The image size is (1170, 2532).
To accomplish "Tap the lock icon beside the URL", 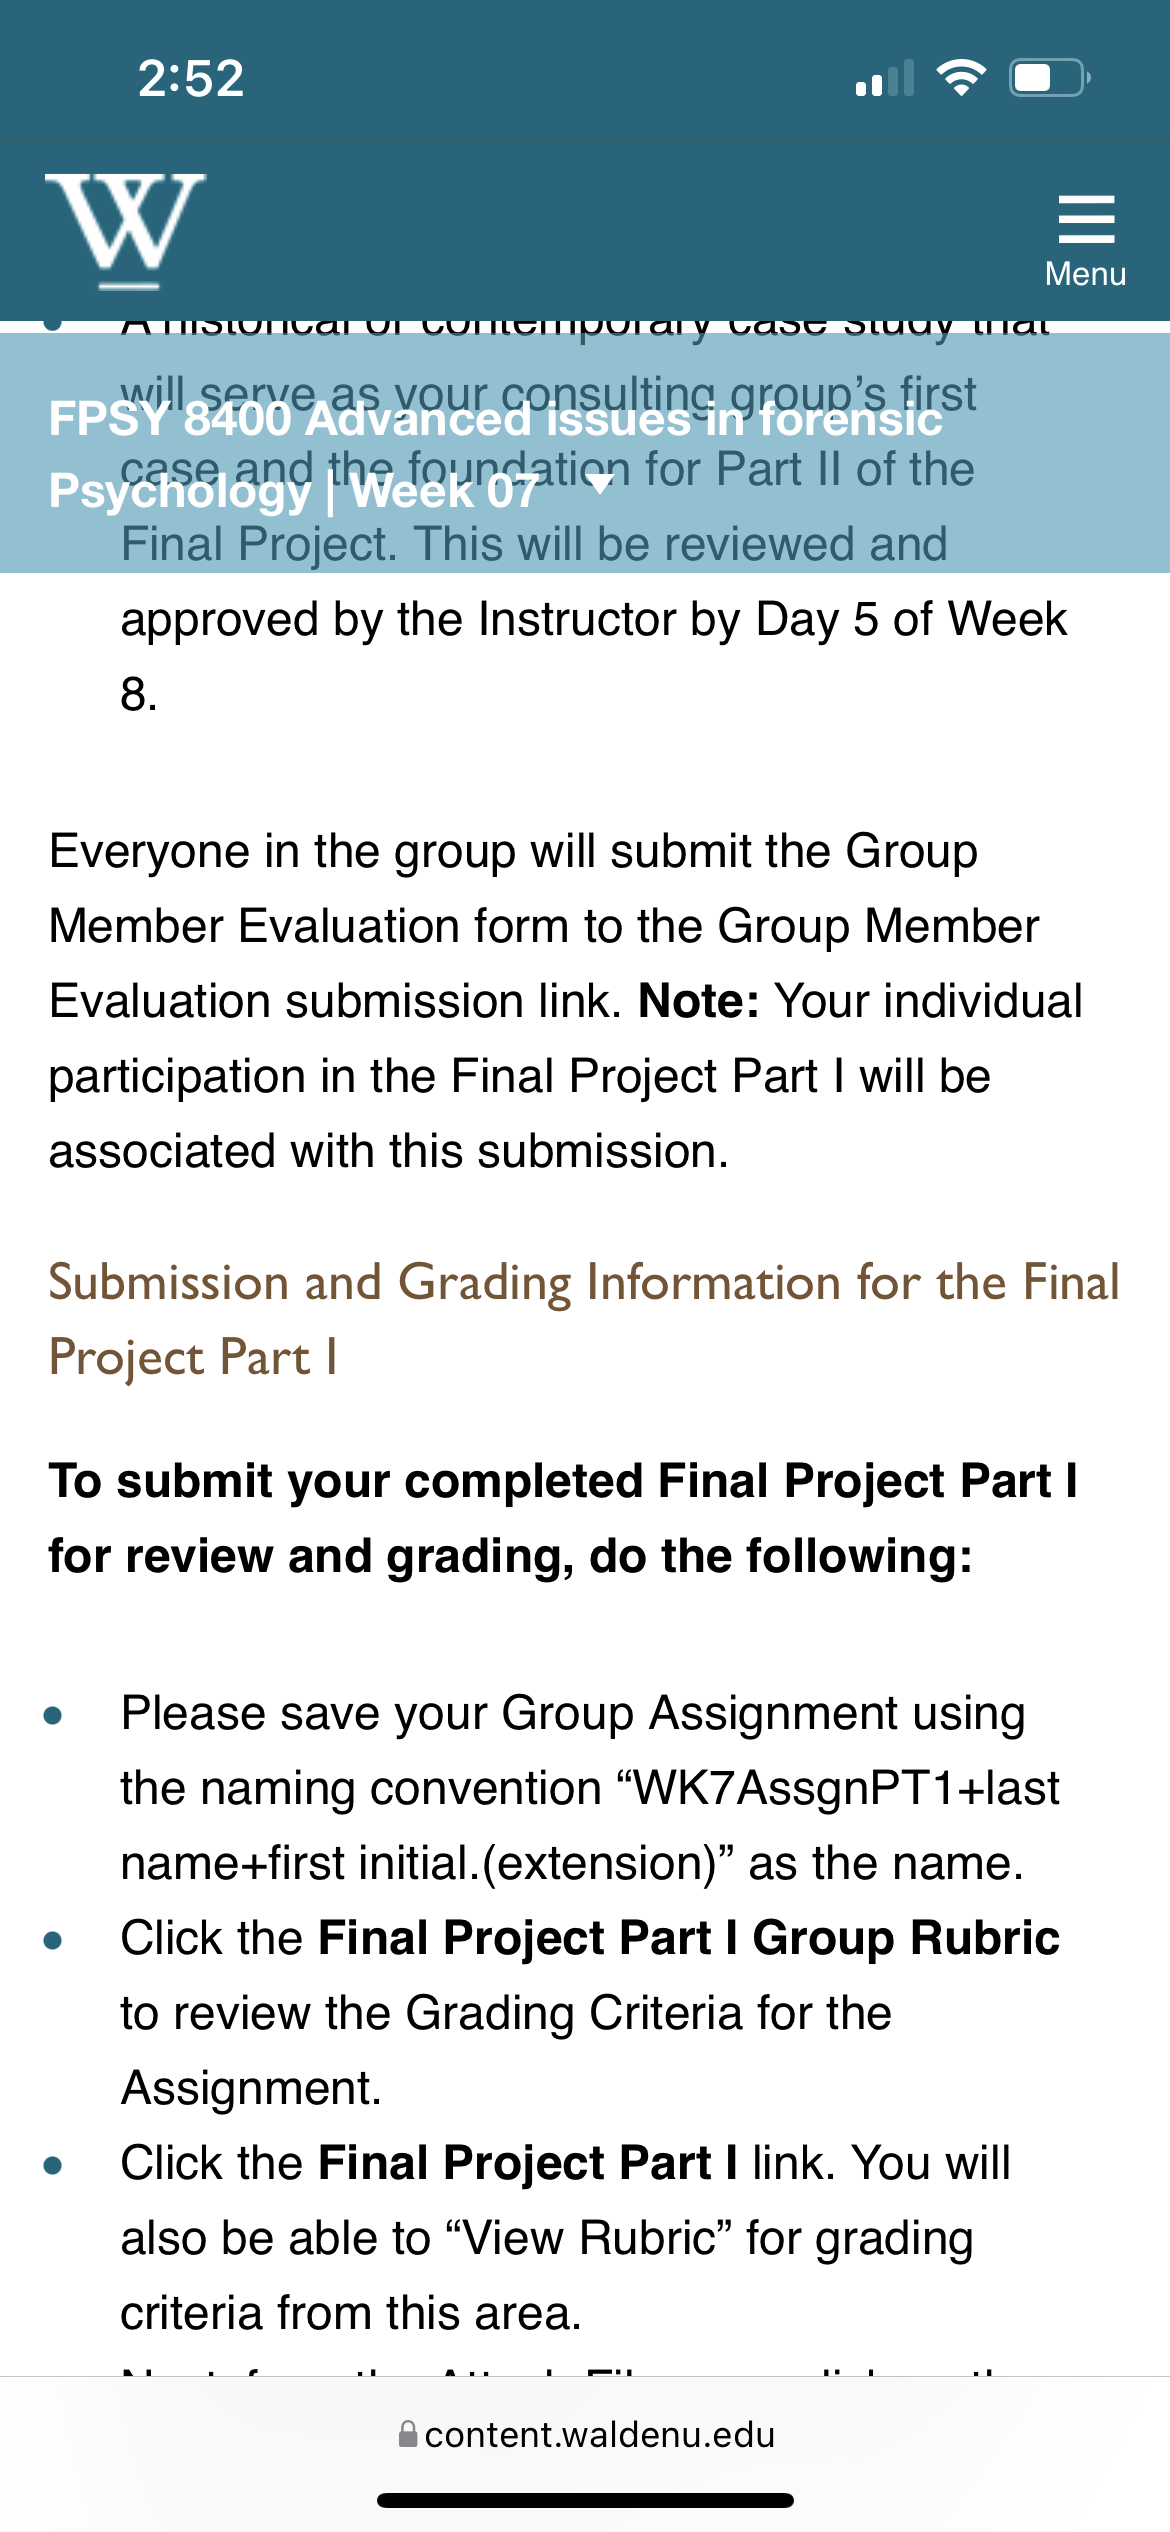I will 407,2433.
